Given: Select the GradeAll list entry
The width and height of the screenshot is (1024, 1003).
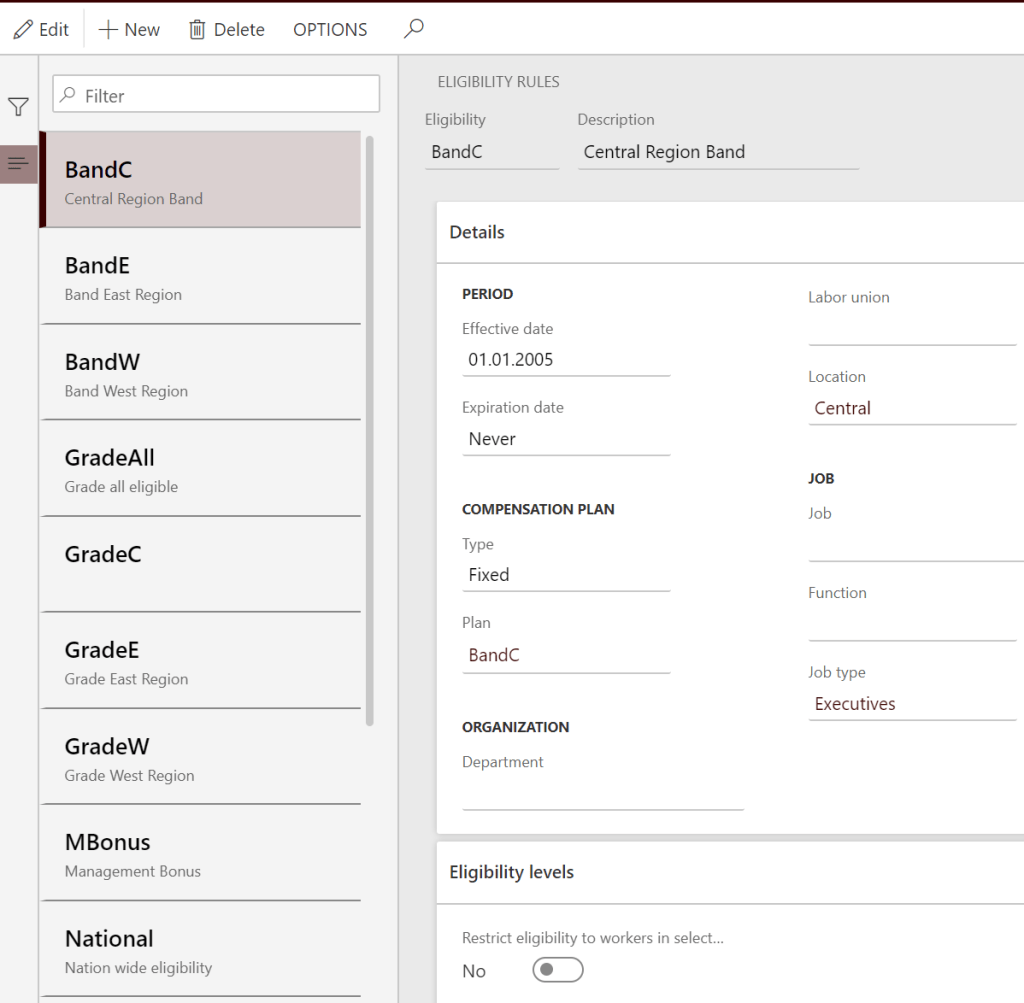Looking at the screenshot, I should 200,469.
